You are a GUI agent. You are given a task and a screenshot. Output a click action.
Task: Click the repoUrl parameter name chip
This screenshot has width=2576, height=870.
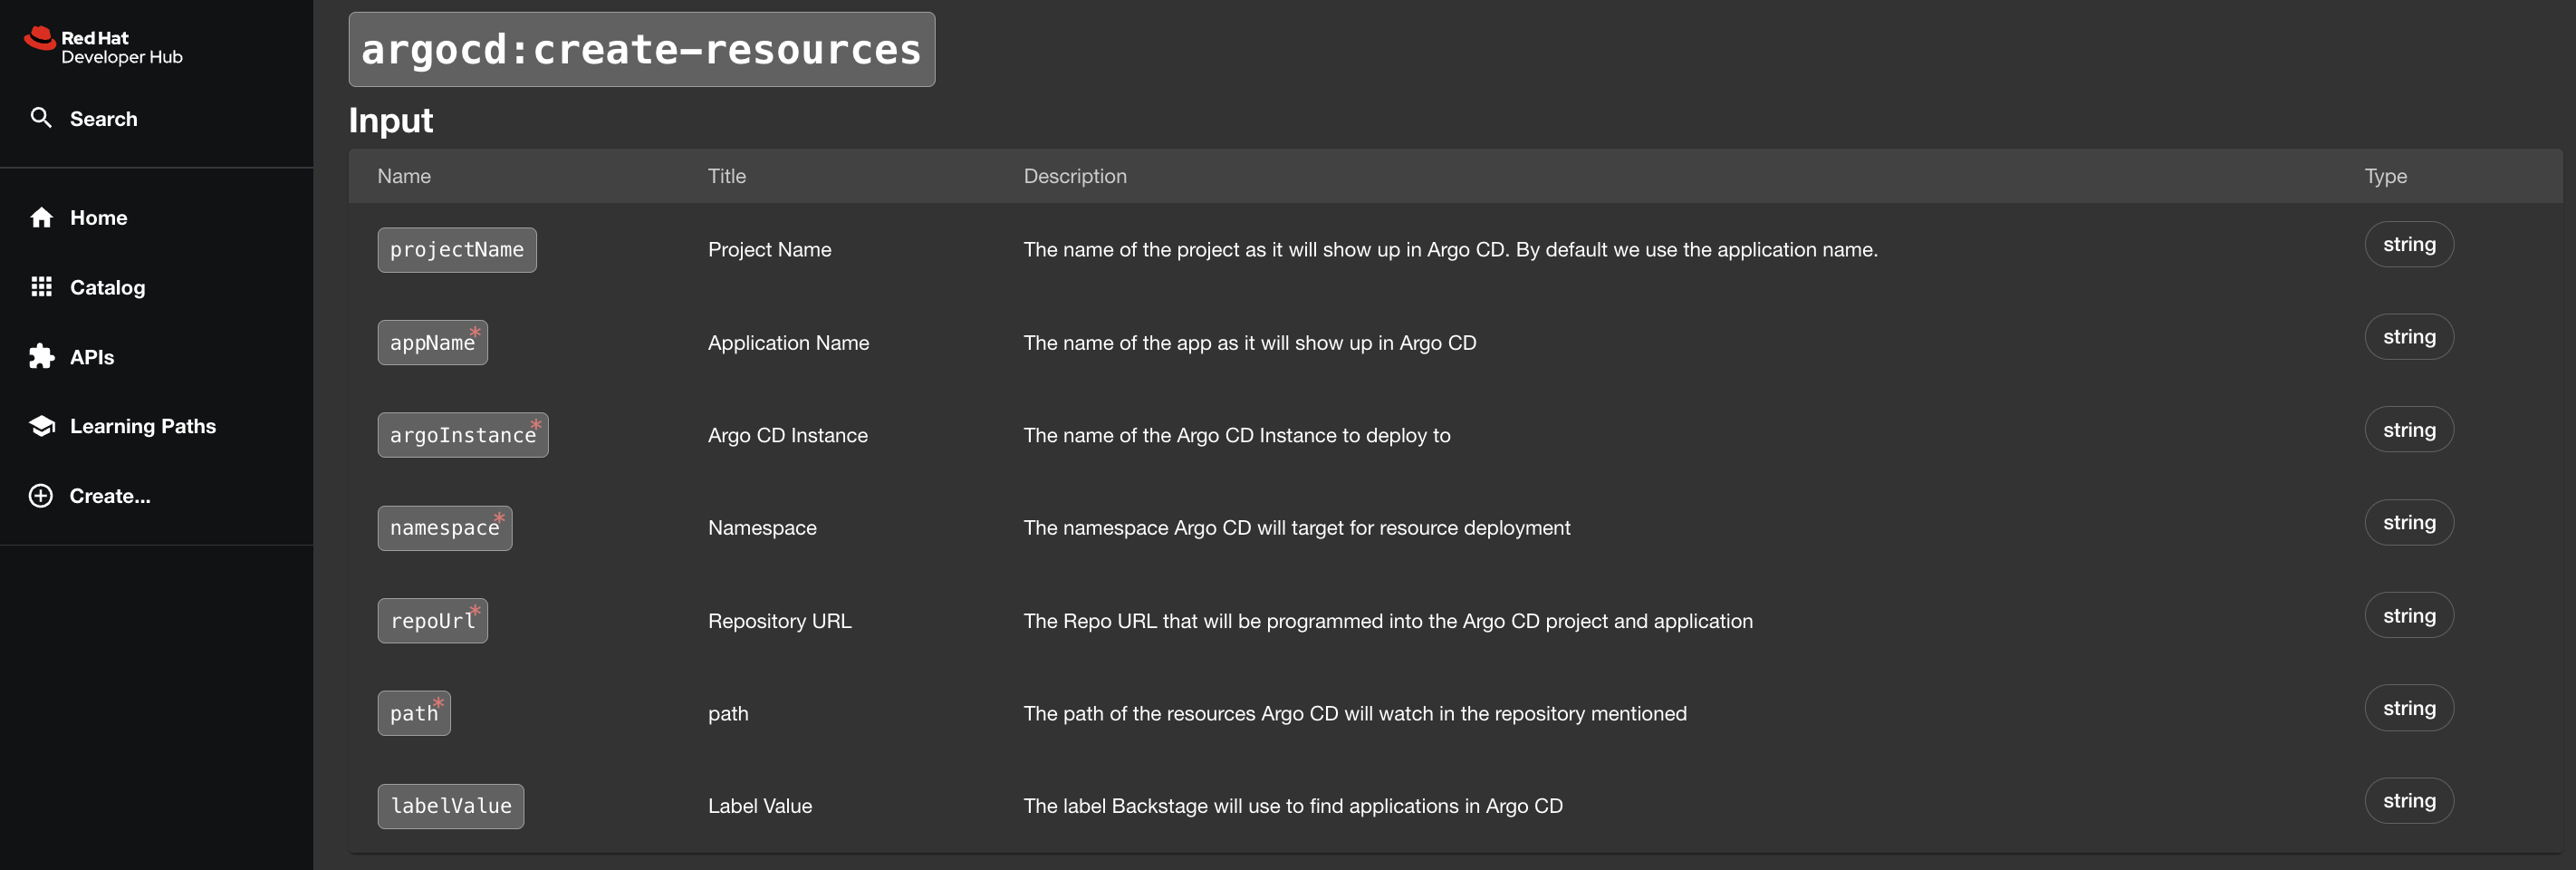pos(432,621)
